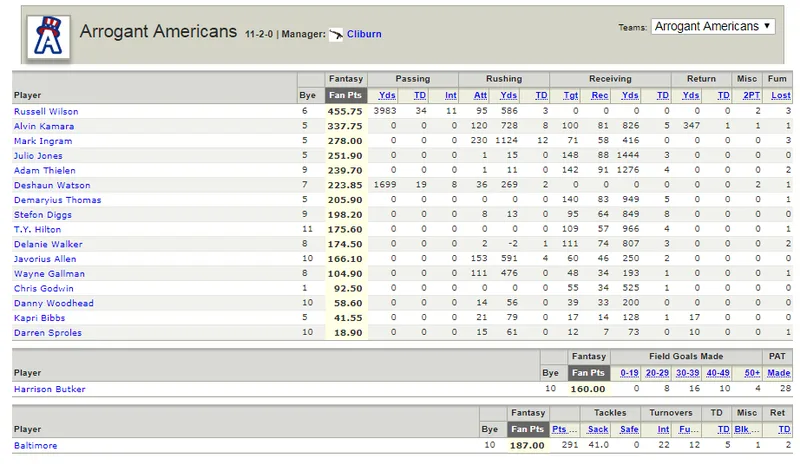Sort defense by Sack column

(597, 430)
